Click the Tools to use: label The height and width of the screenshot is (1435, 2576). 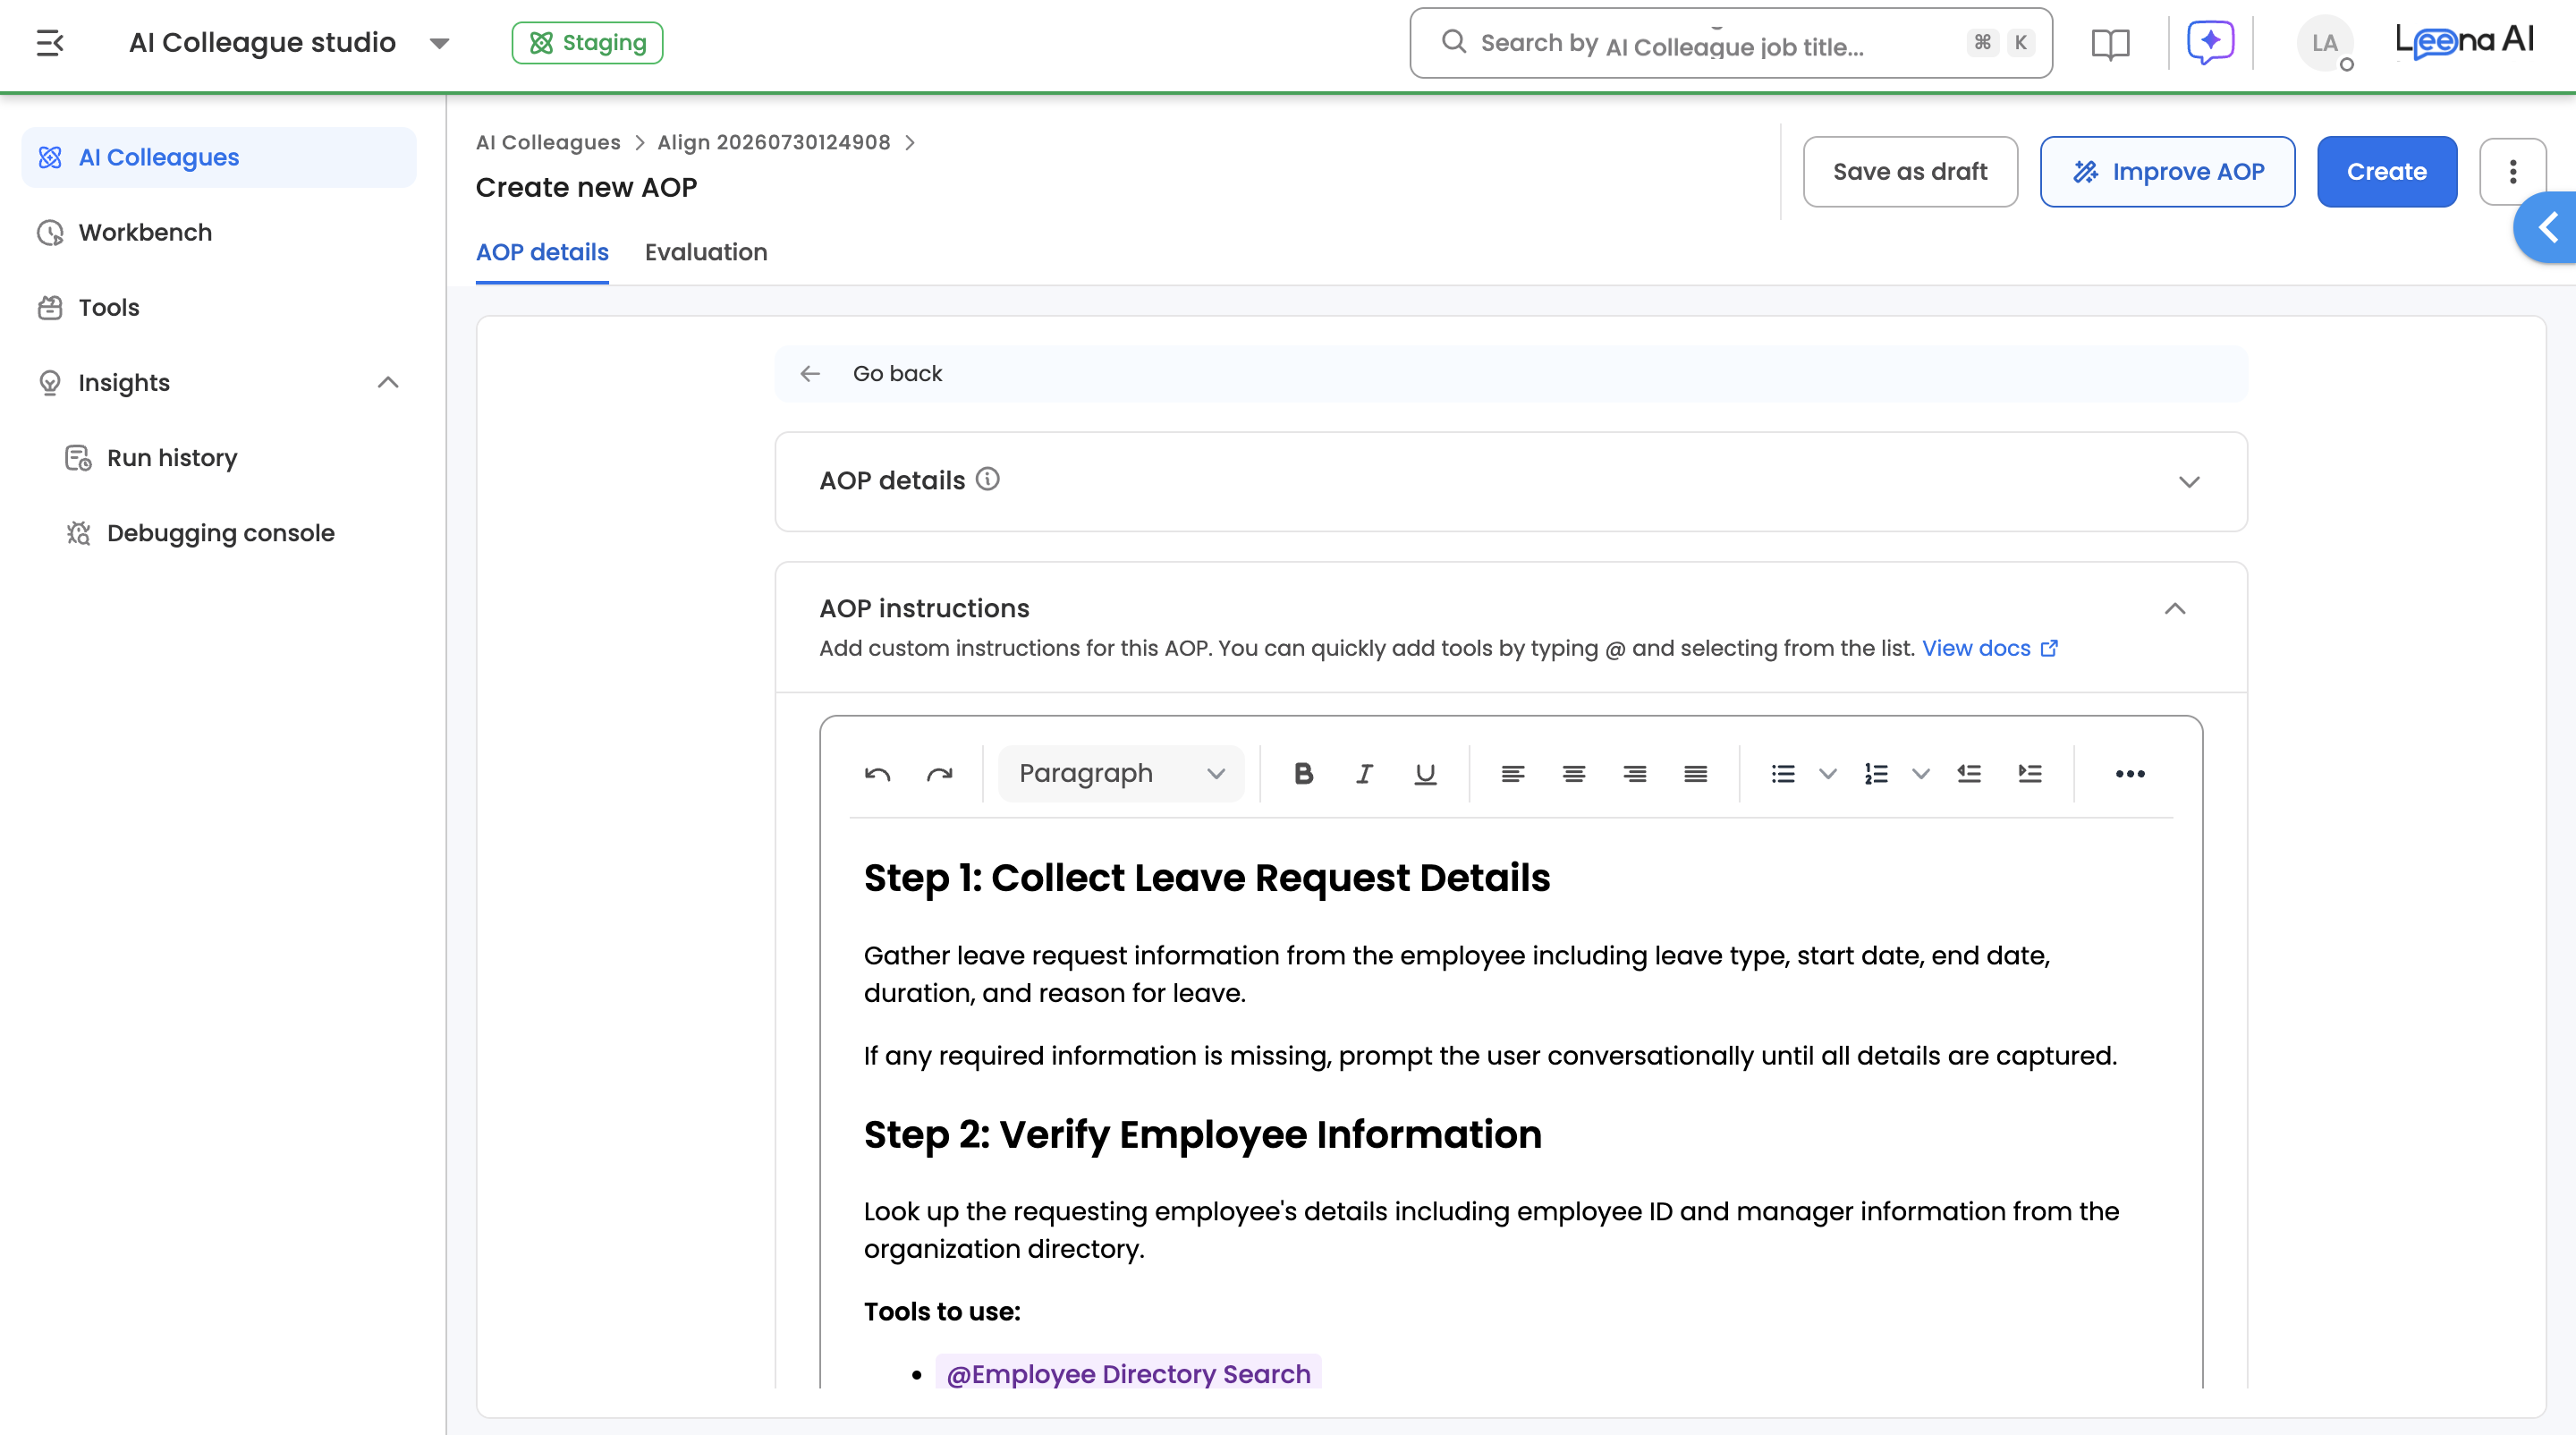click(x=942, y=1311)
